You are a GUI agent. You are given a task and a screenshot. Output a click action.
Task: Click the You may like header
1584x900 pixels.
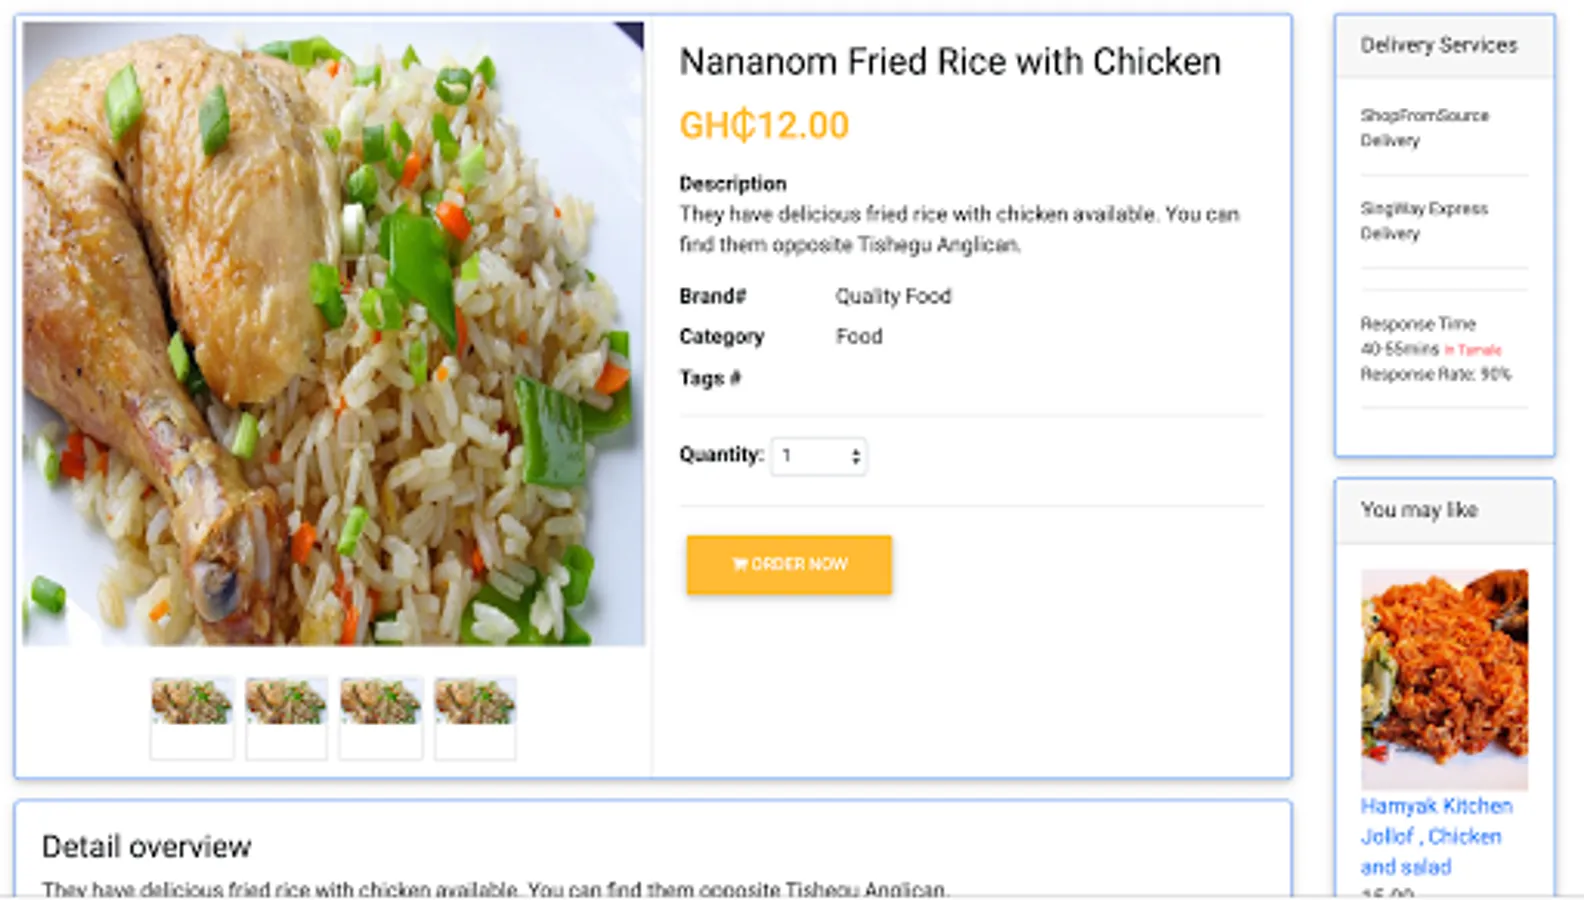1418,510
